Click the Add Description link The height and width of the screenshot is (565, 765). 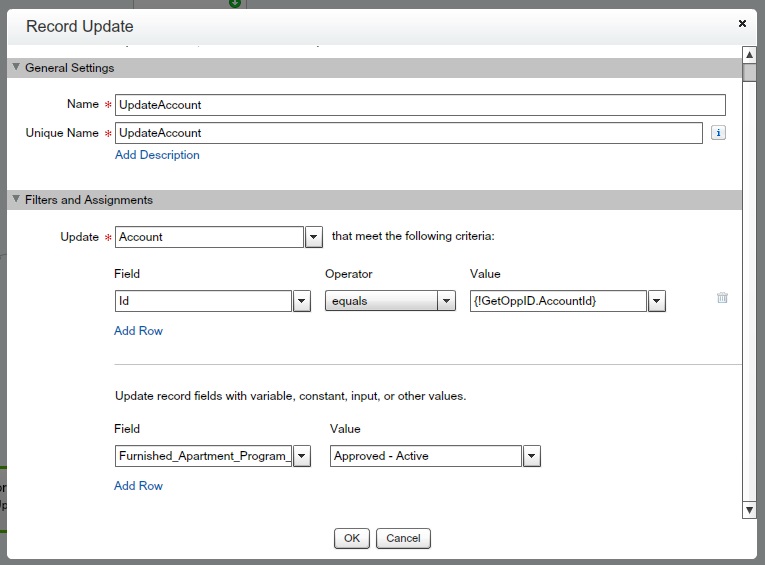pos(157,155)
